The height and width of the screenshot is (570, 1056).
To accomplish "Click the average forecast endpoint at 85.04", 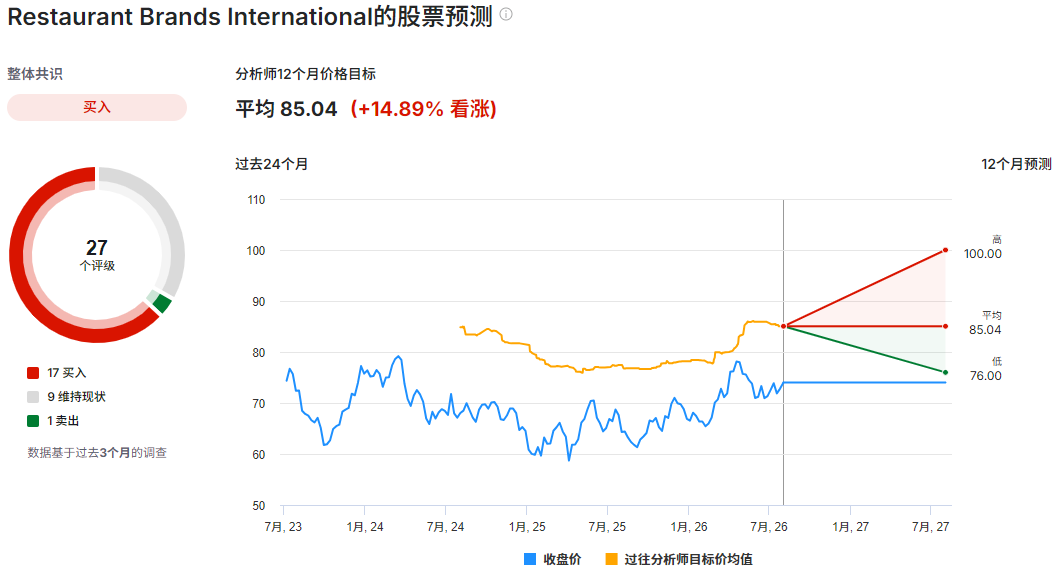I will 946,326.
